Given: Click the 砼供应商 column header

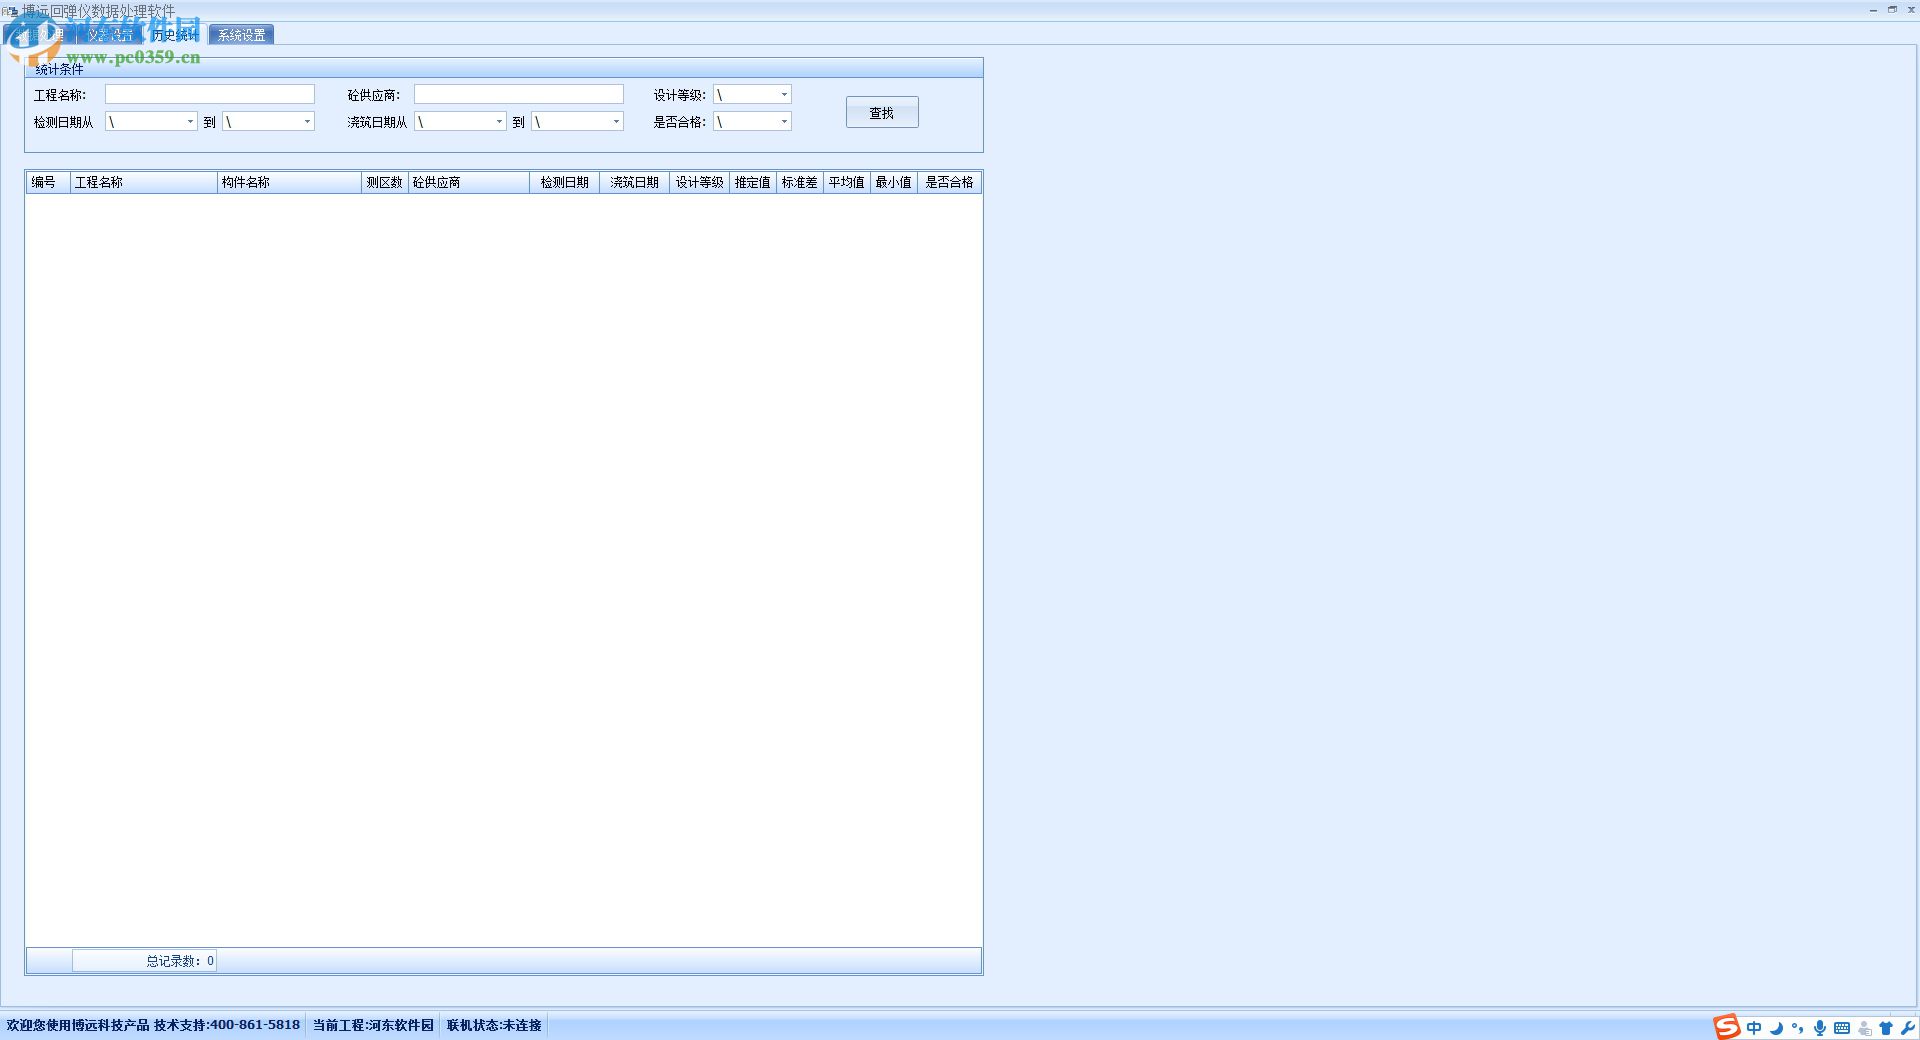Looking at the screenshot, I should click(x=468, y=182).
